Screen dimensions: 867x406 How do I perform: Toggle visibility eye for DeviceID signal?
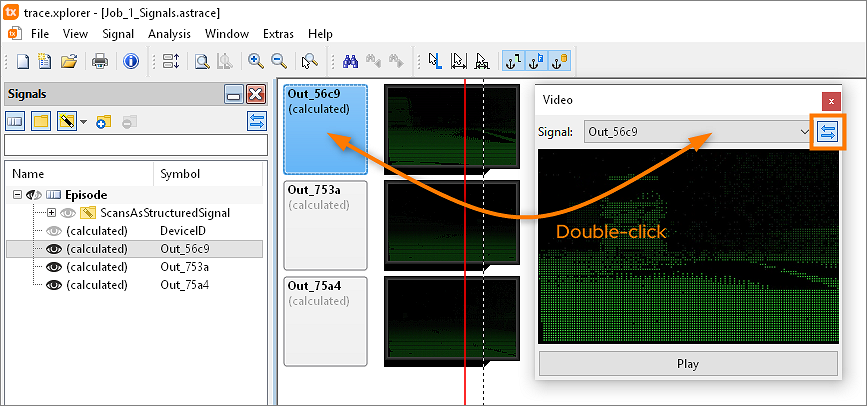pyautogui.click(x=54, y=231)
